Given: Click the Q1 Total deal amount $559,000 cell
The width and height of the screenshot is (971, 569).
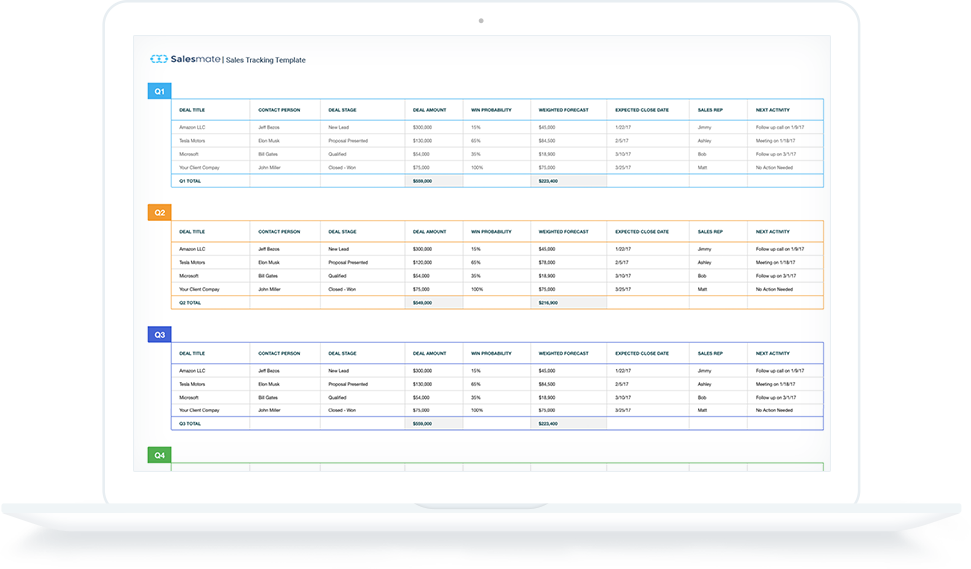Looking at the screenshot, I should (422, 181).
